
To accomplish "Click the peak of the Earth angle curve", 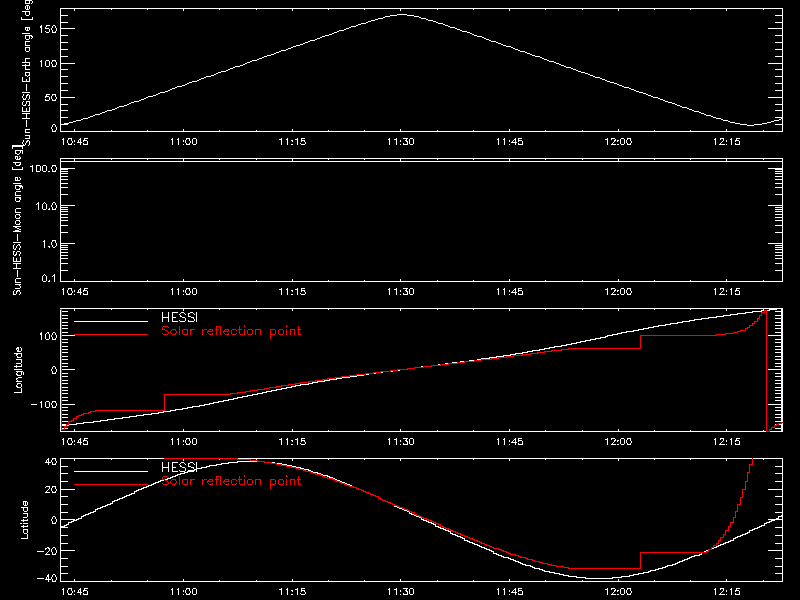I will point(402,15).
